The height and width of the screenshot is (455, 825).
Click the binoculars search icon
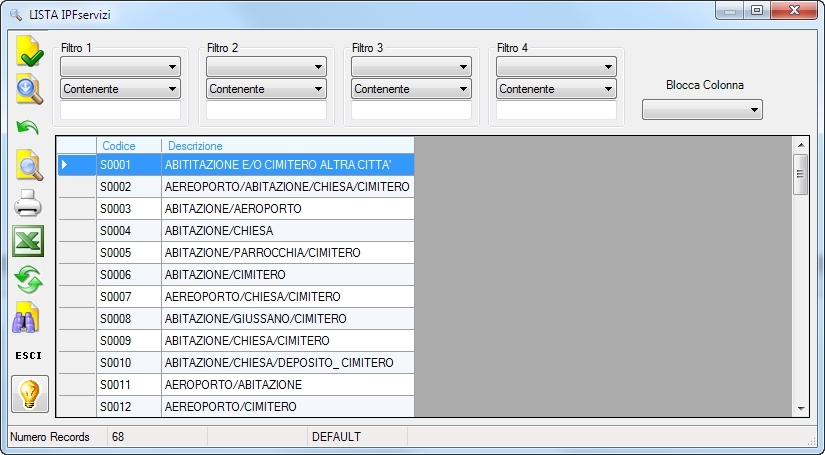point(26,317)
